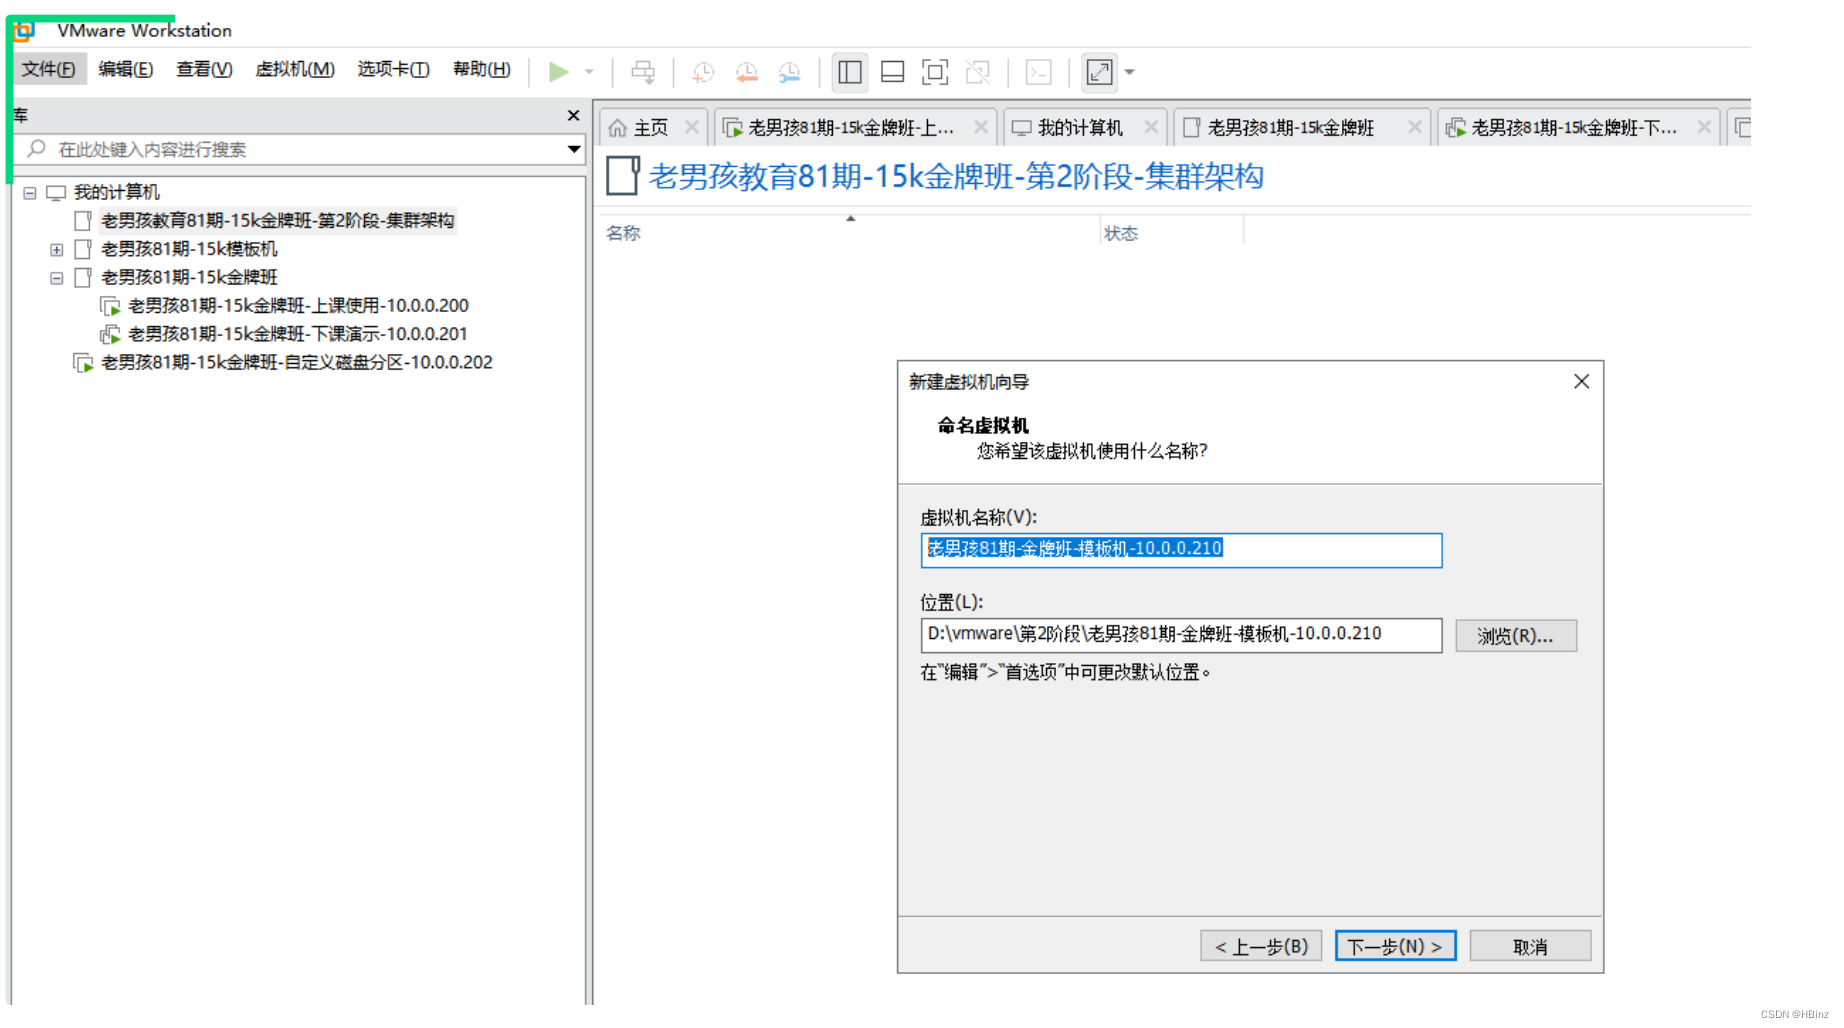Click the stretch guest display icon
Screen dimensions: 1844x1028
pos(1099,72)
